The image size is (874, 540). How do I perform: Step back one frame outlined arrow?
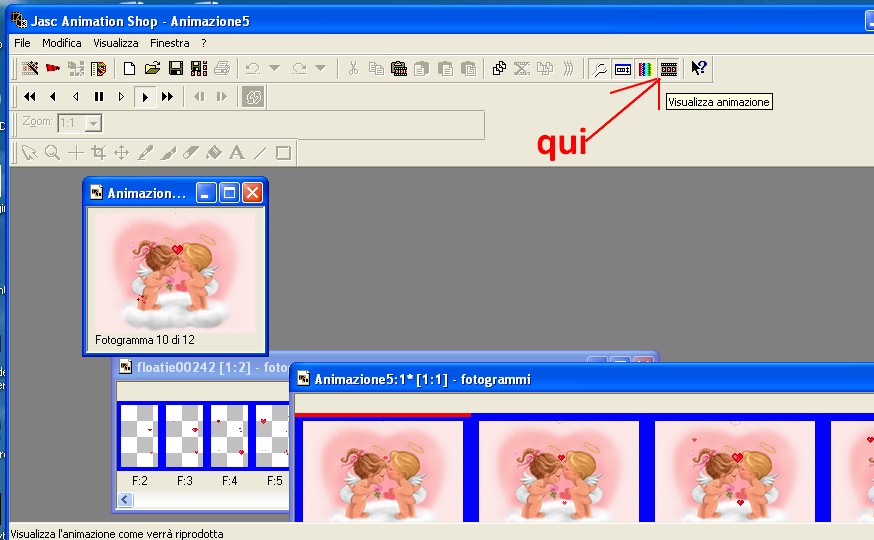pyautogui.click(x=76, y=96)
